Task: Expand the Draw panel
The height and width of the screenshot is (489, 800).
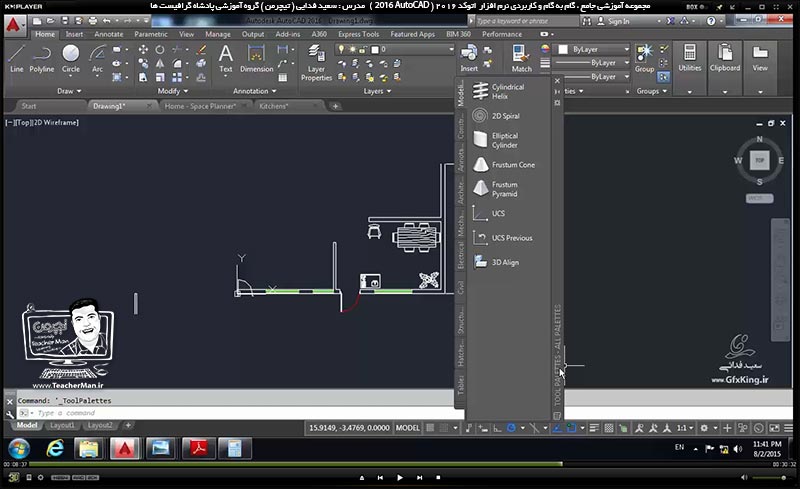Action: point(69,91)
